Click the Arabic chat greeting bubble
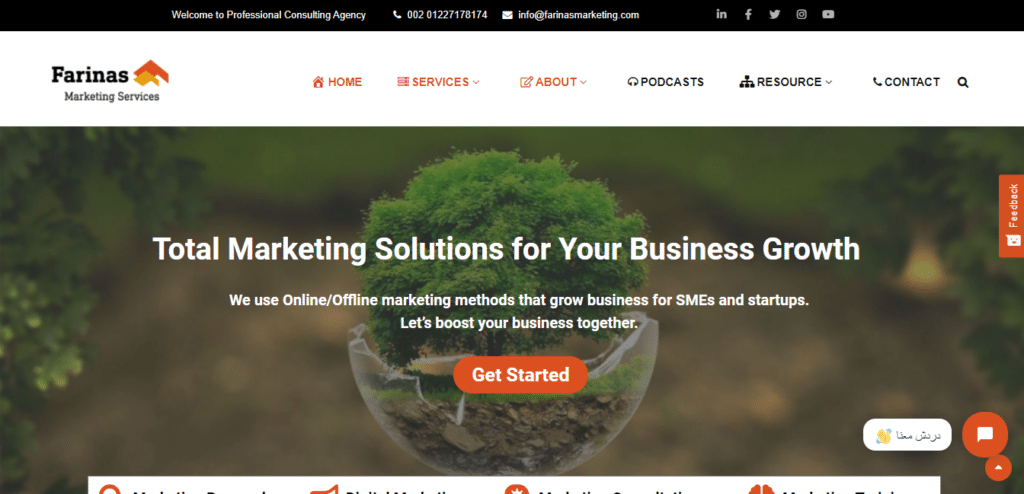 pyautogui.click(x=907, y=435)
